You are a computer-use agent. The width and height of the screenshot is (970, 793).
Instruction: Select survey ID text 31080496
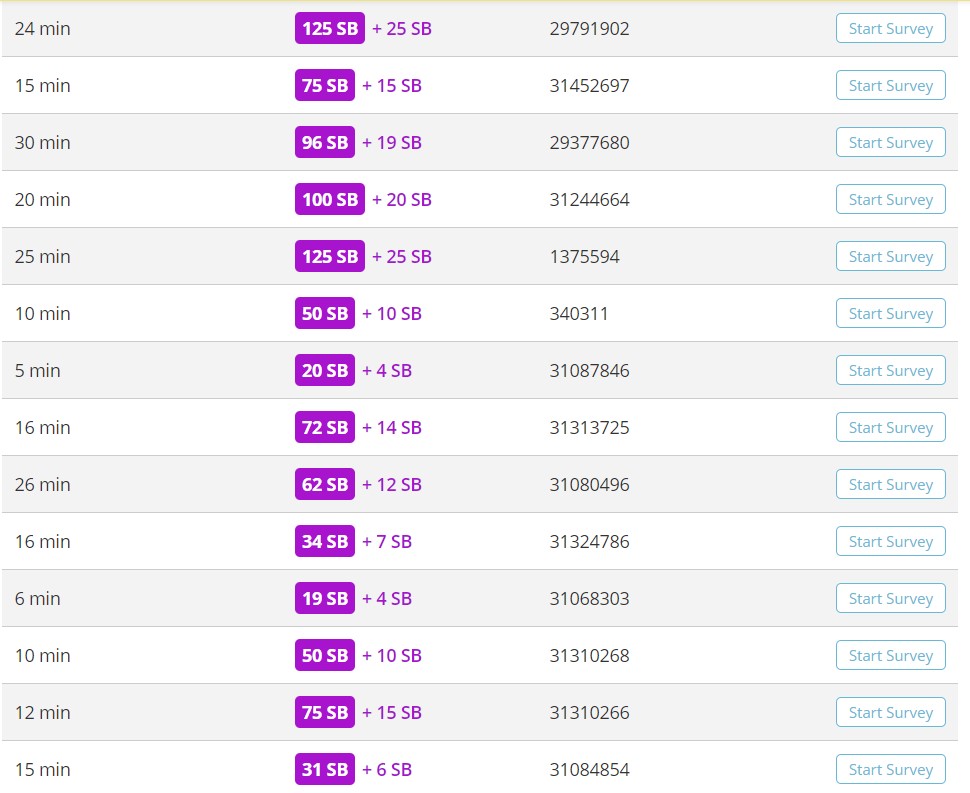[590, 484]
